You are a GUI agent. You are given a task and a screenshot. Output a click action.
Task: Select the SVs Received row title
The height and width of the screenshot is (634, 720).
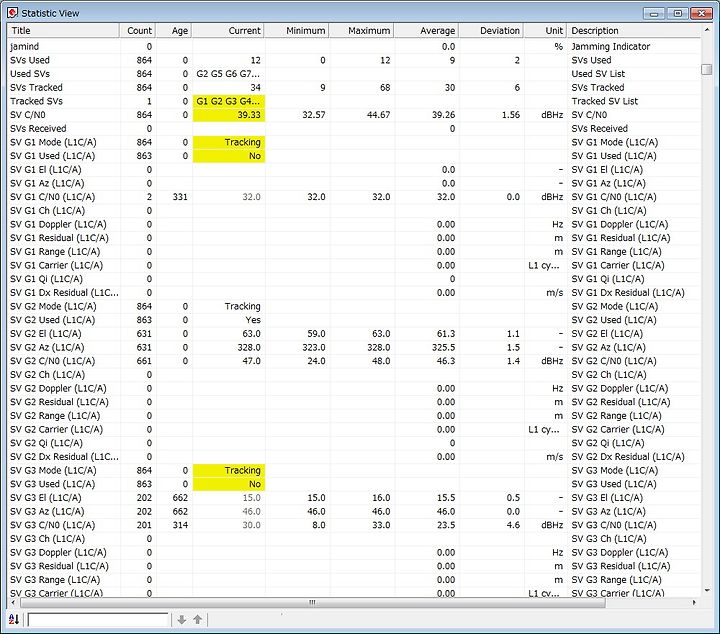(38, 129)
